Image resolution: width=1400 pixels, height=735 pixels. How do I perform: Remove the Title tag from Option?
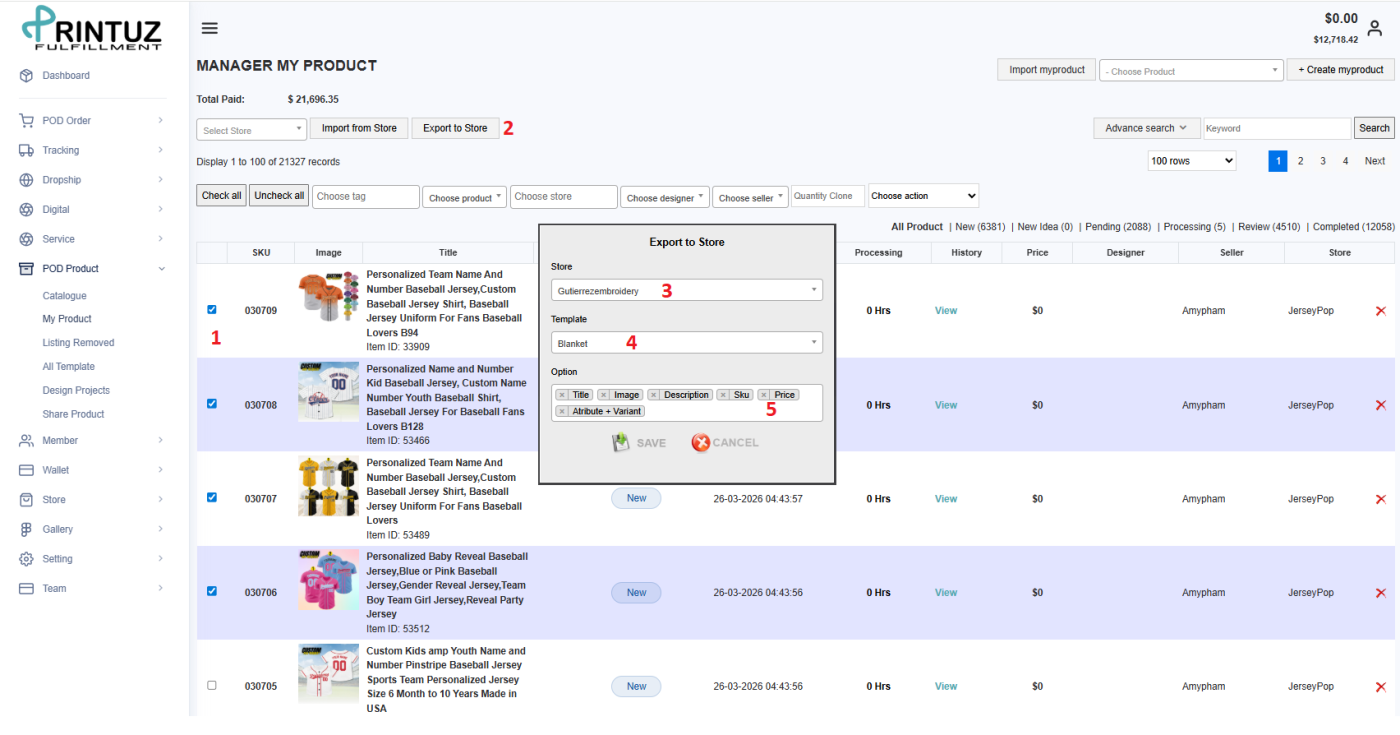[562, 395]
